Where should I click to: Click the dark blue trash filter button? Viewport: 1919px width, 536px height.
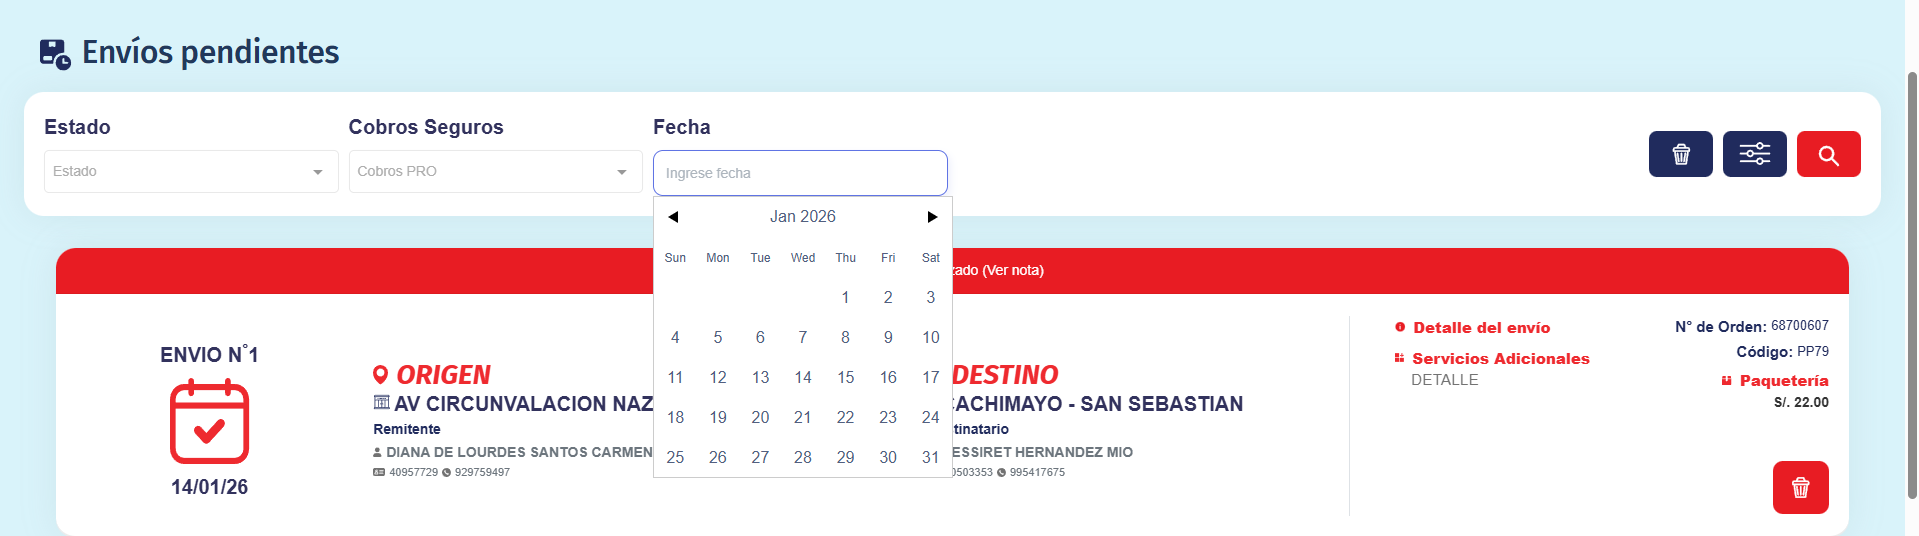(1680, 154)
